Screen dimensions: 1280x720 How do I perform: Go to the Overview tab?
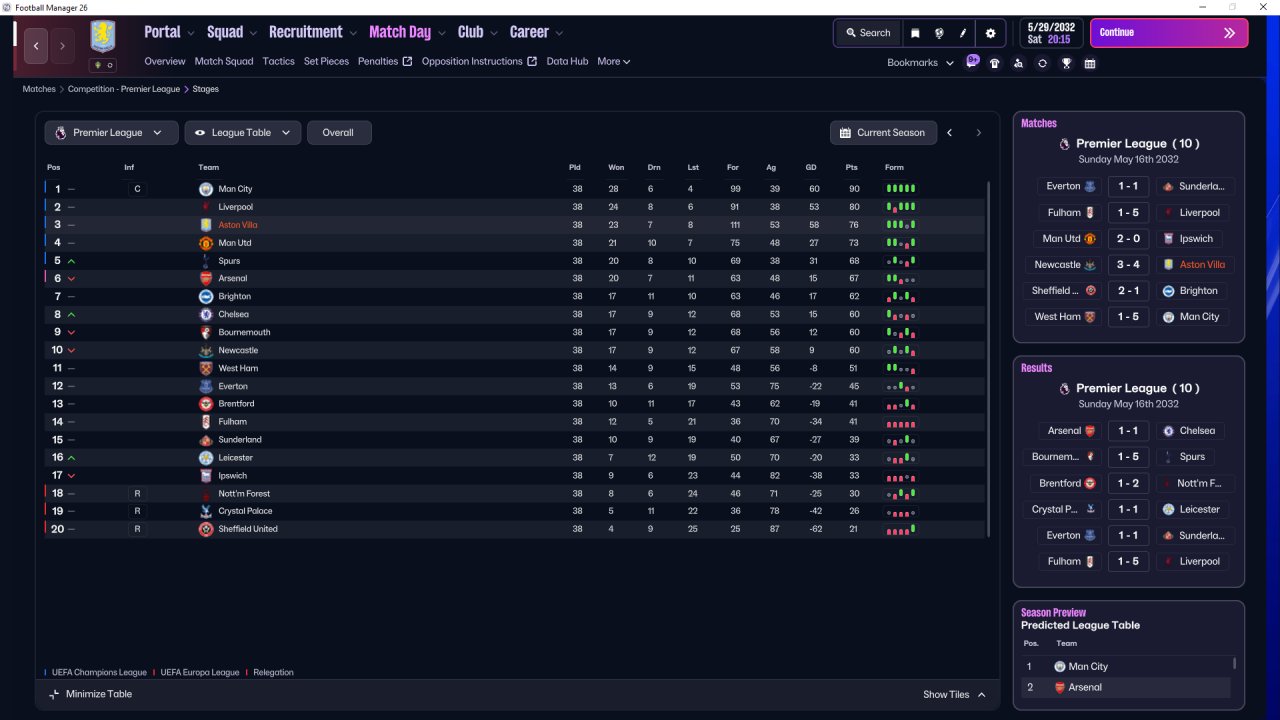[165, 62]
